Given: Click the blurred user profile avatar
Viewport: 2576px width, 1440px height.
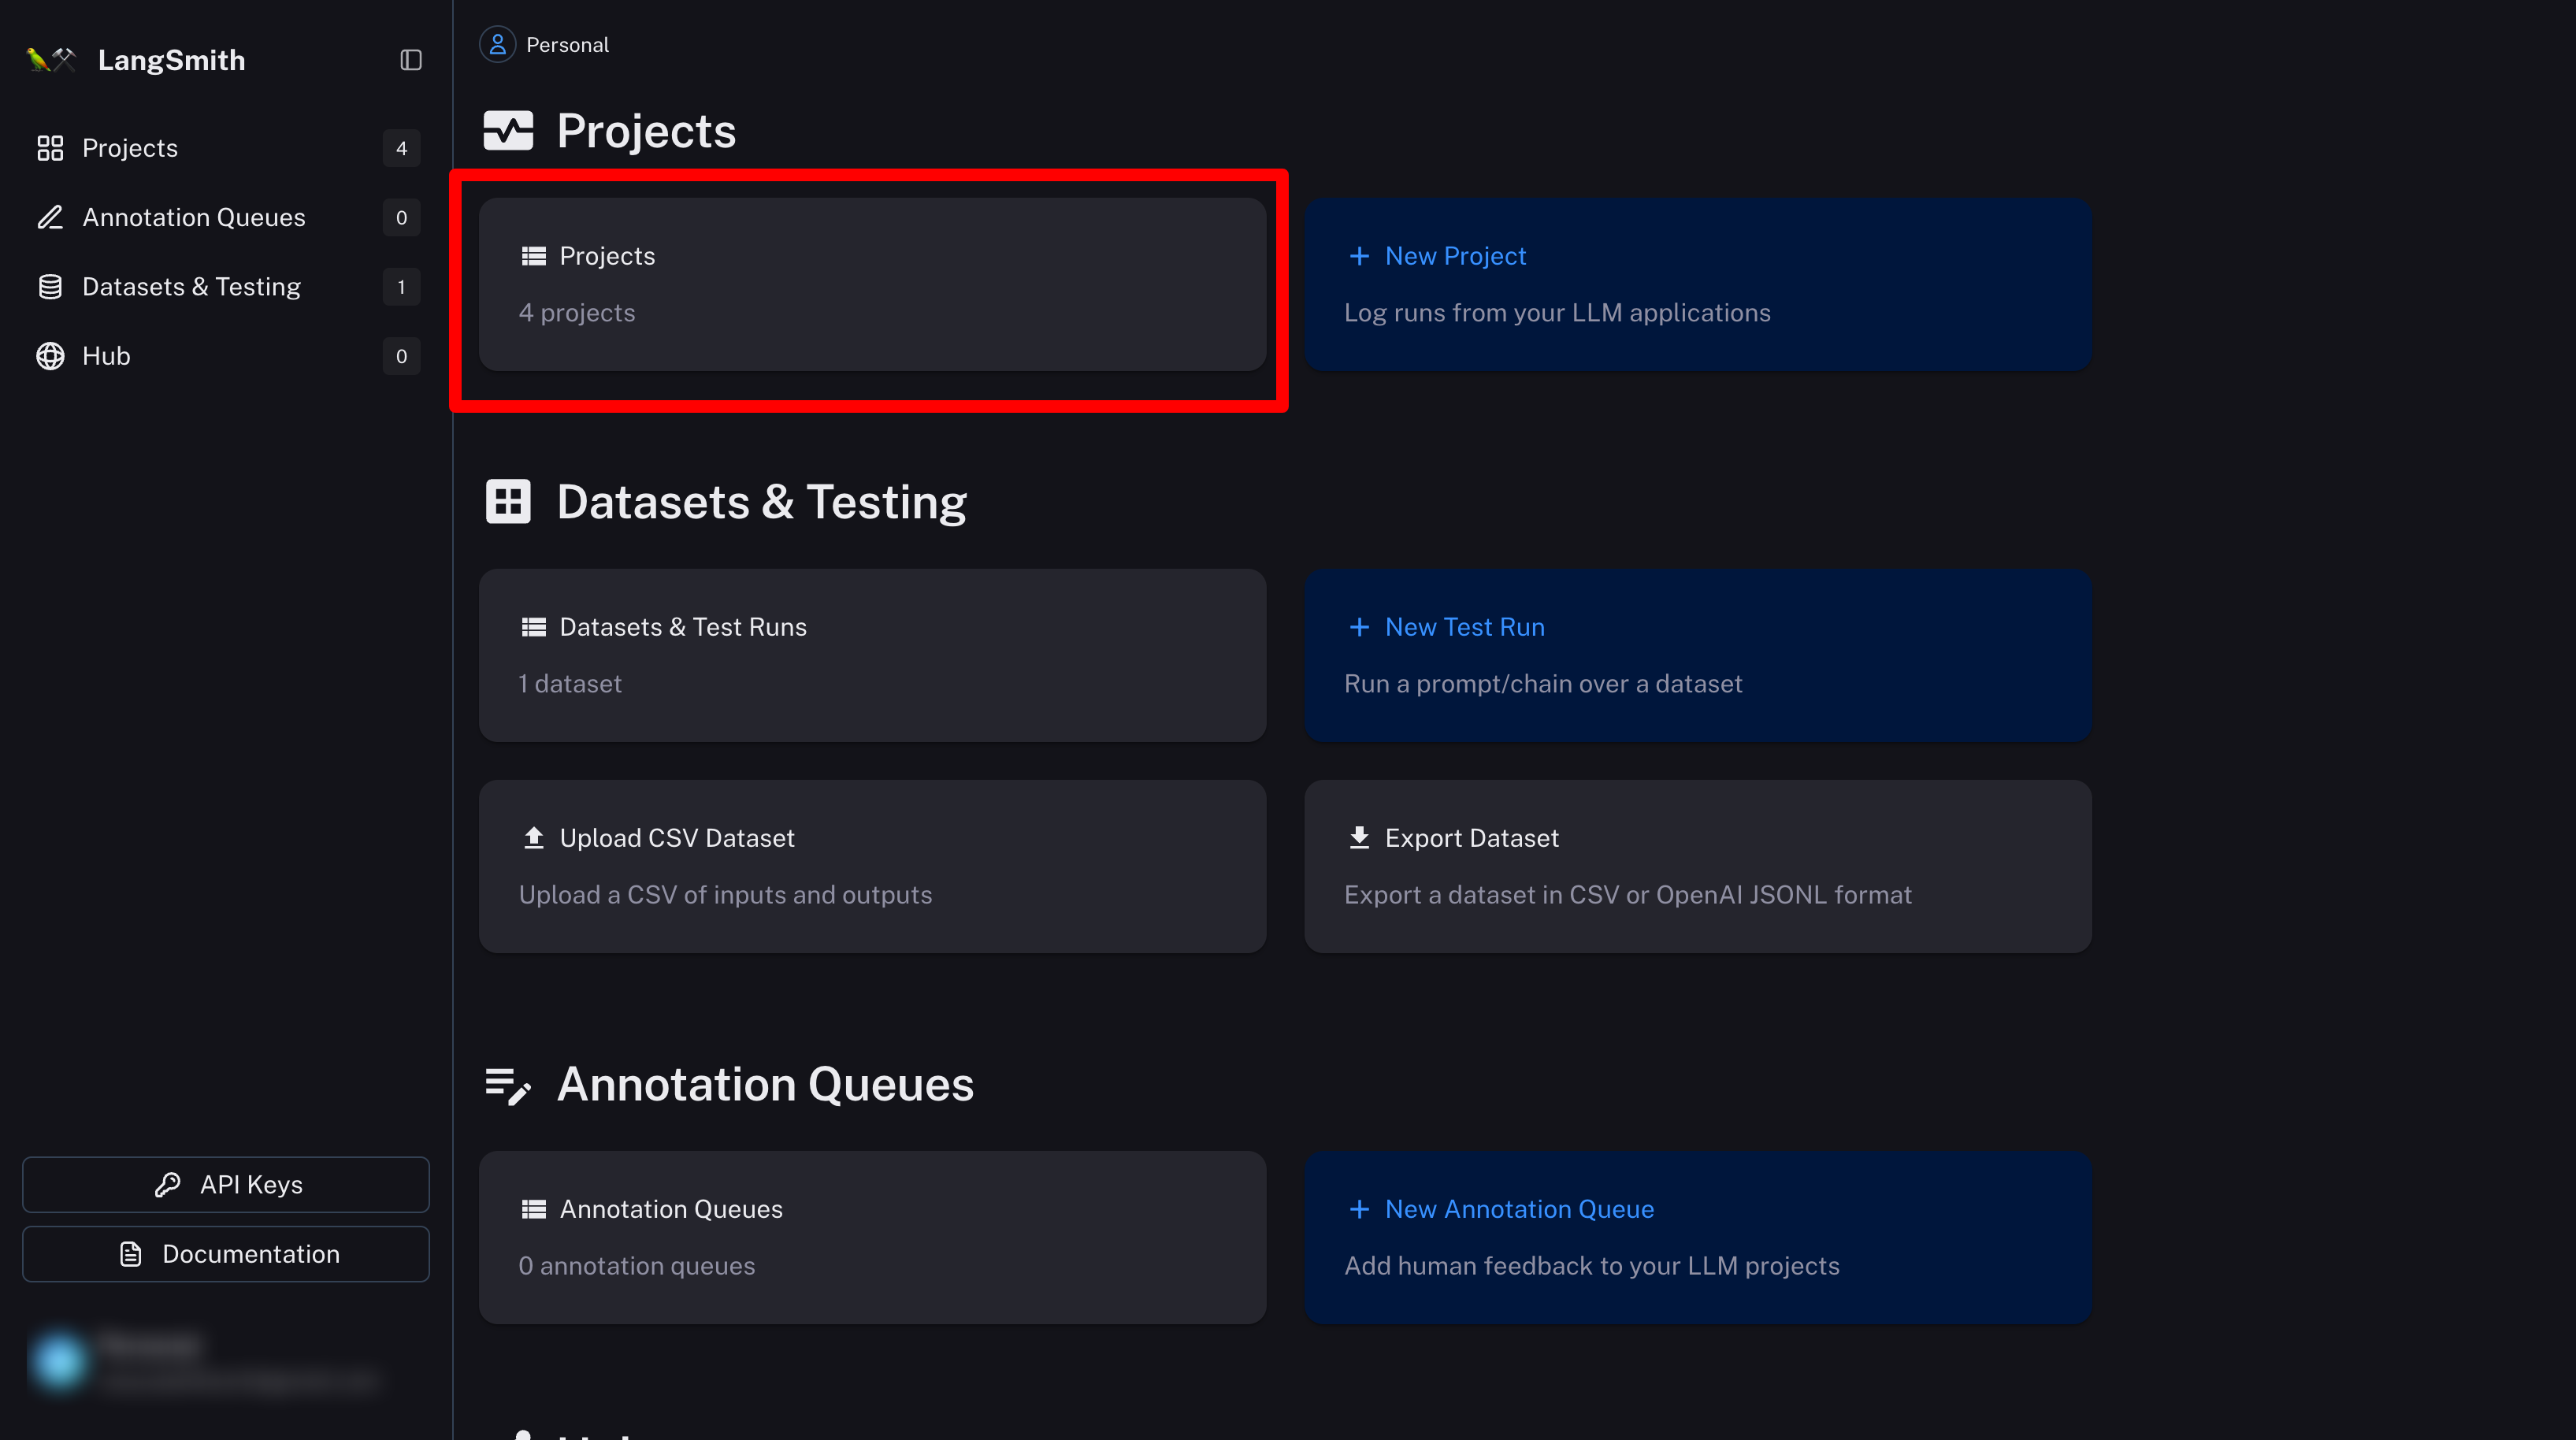Looking at the screenshot, I should tap(59, 1361).
